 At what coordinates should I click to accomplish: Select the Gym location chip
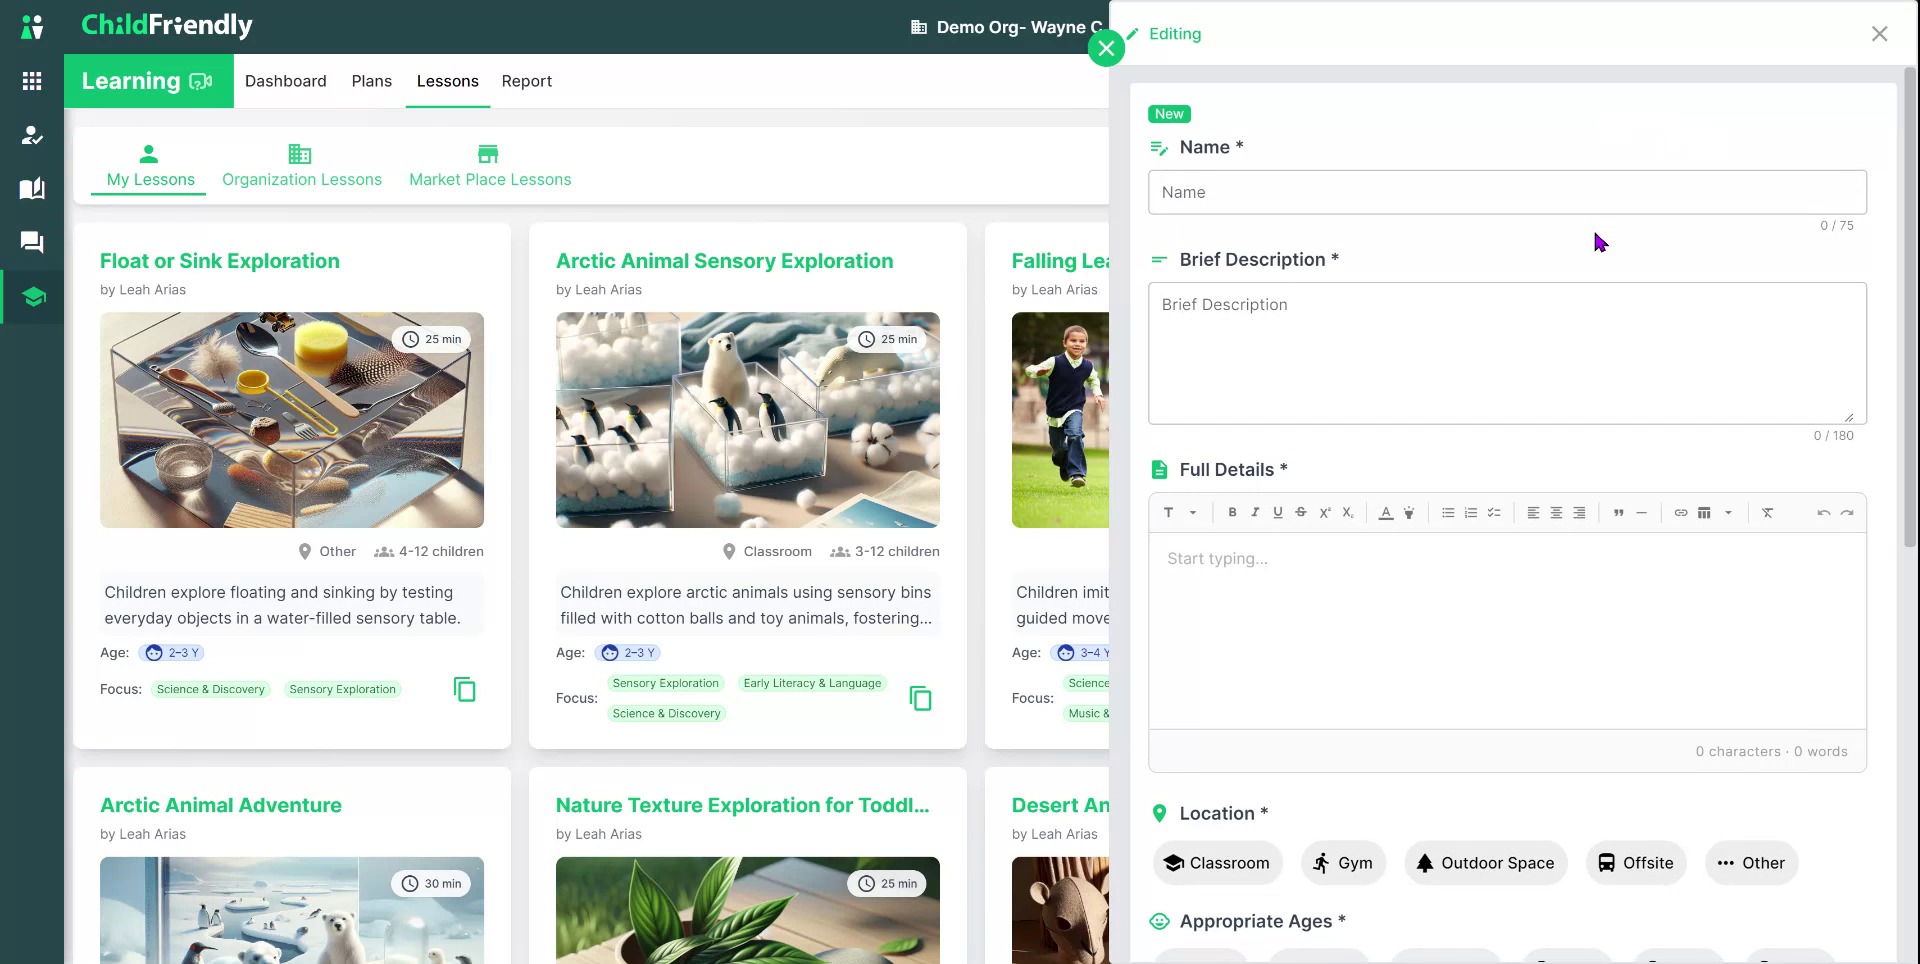click(x=1343, y=863)
